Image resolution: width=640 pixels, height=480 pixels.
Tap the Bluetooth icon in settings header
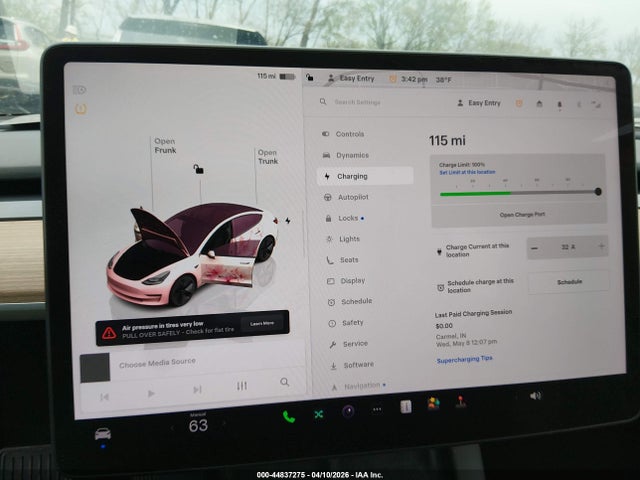point(579,105)
